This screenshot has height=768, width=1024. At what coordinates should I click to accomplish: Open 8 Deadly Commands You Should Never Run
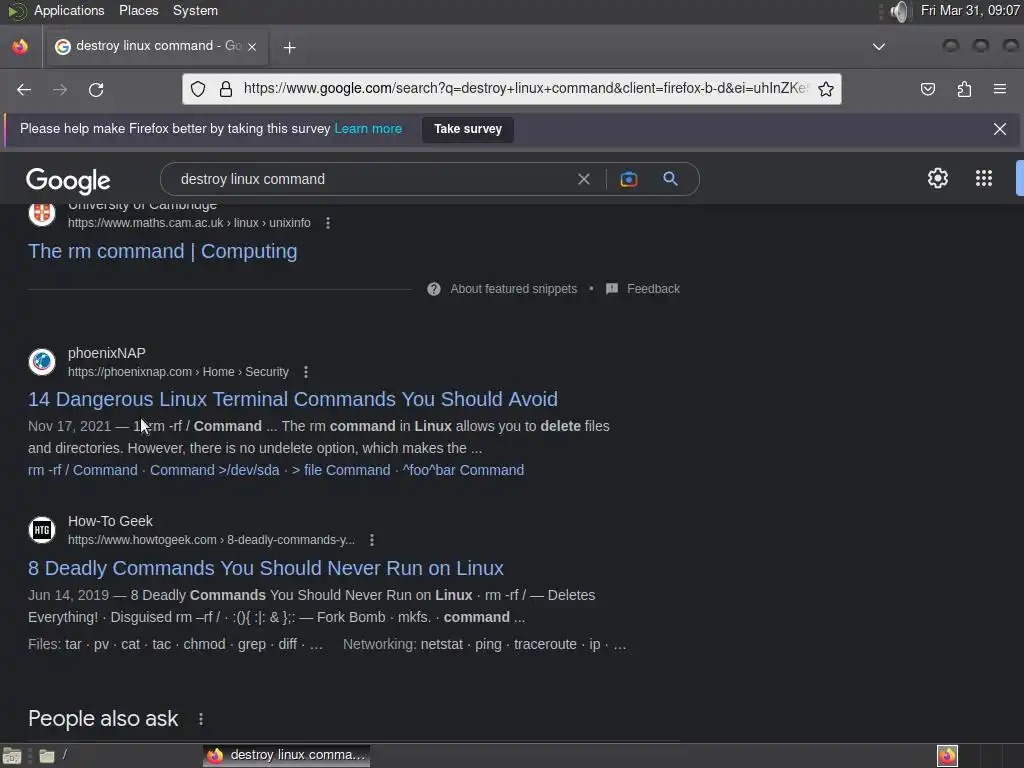[266, 568]
